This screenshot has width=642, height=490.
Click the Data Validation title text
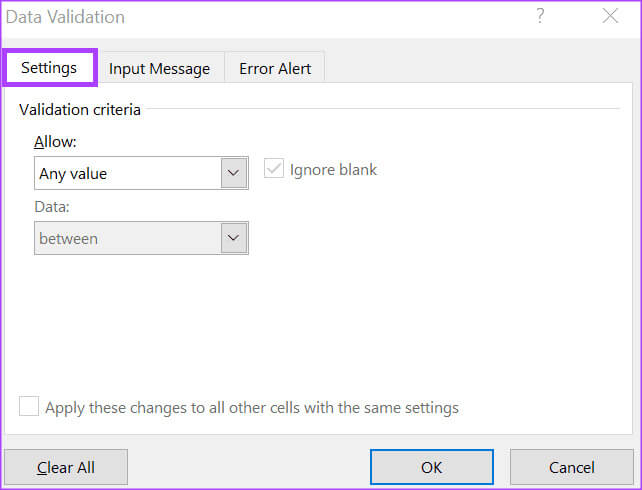(x=65, y=17)
